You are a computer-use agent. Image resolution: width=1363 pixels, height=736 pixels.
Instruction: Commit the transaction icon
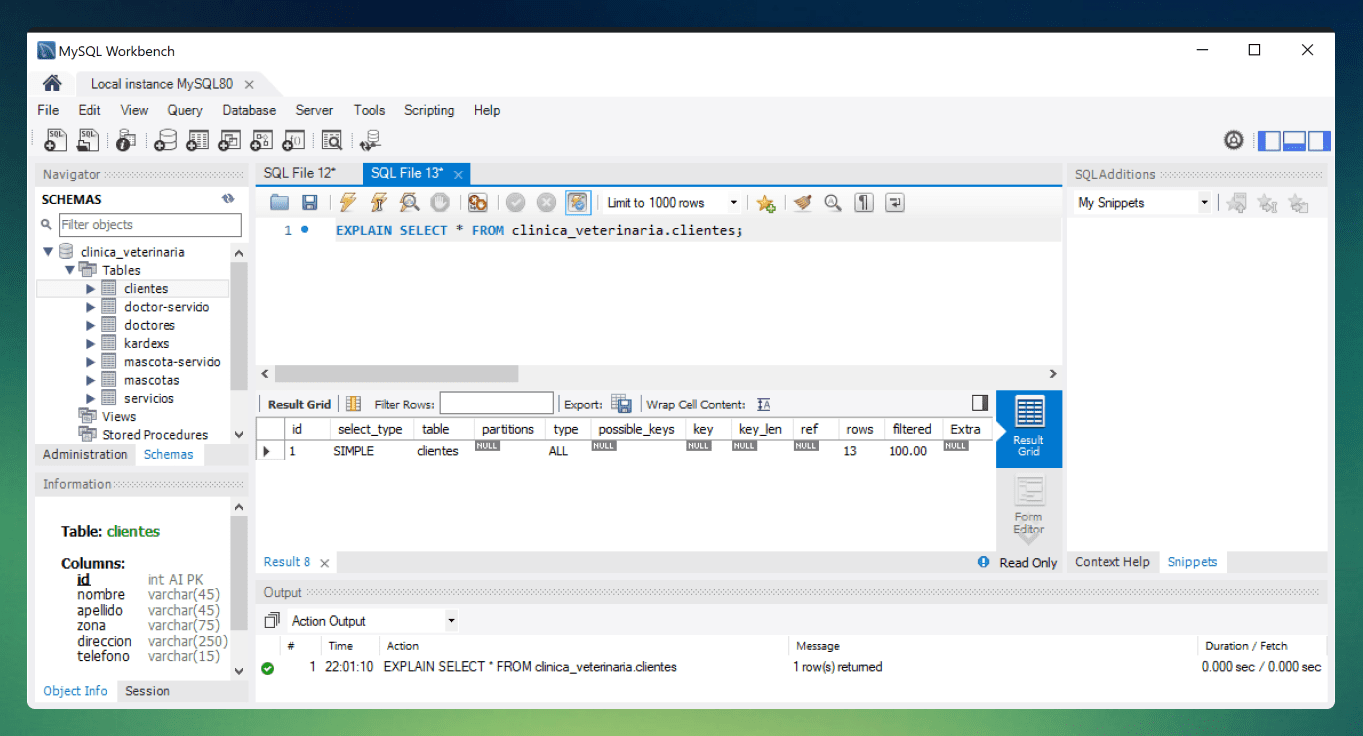point(515,203)
